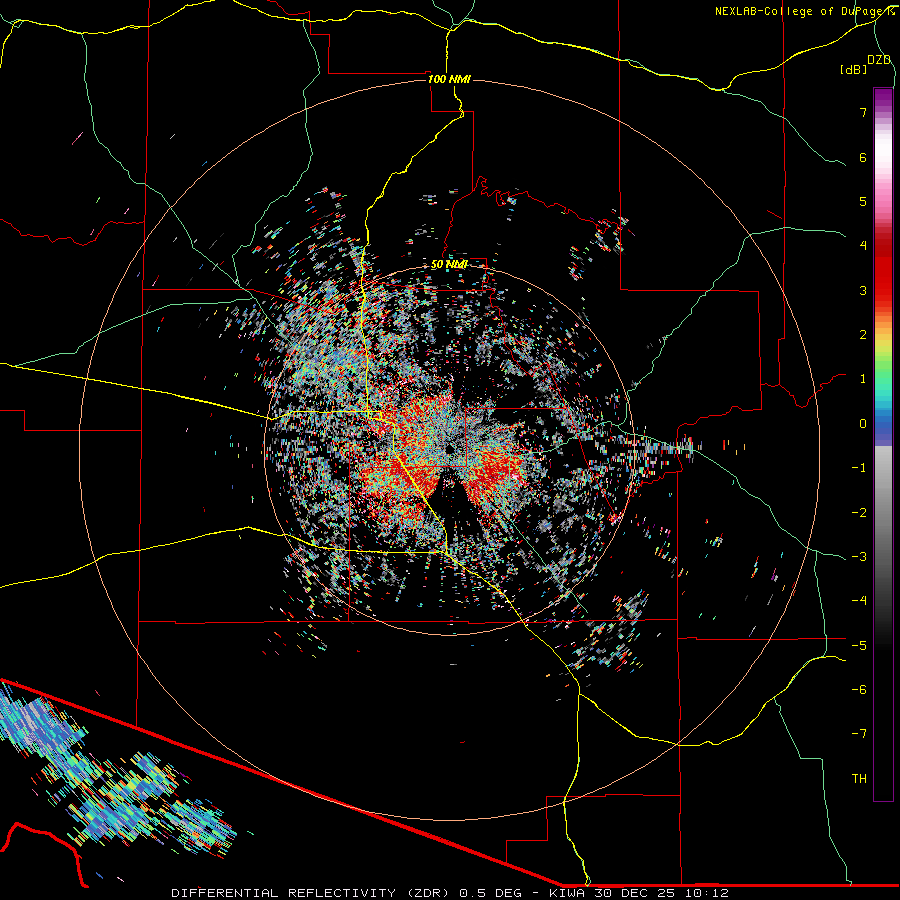
Task: Click the 3 value on the colorbar scale
Action: 863,290
